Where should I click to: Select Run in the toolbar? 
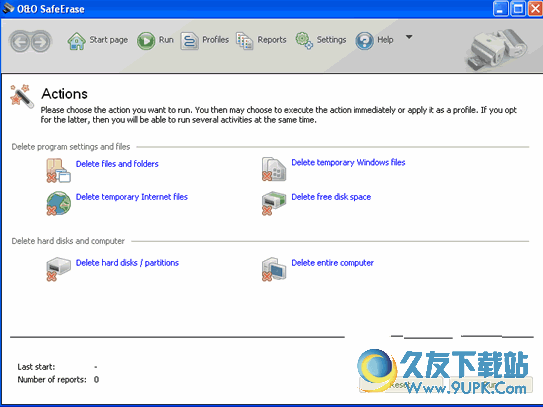click(166, 40)
